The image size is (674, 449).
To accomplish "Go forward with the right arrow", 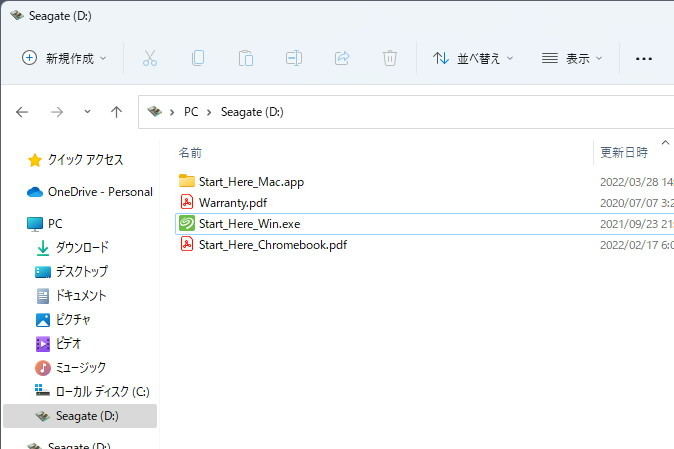I will pos(56,112).
